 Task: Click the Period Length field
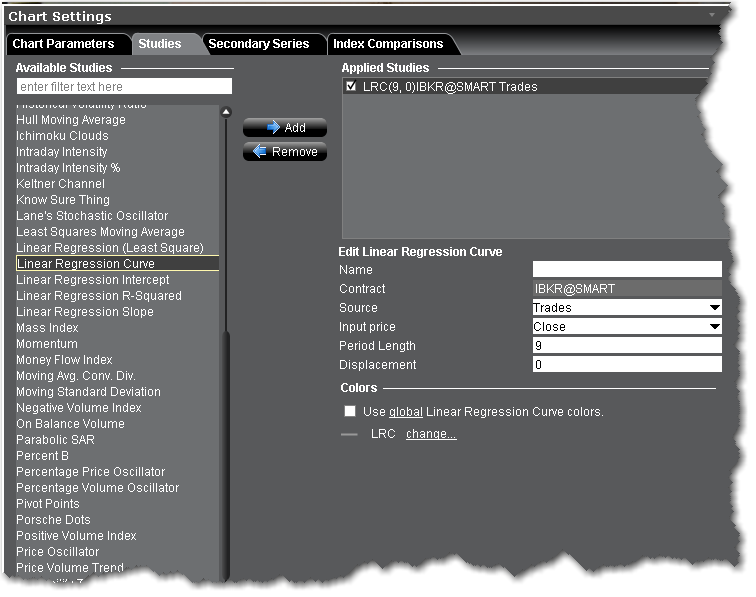click(x=626, y=346)
